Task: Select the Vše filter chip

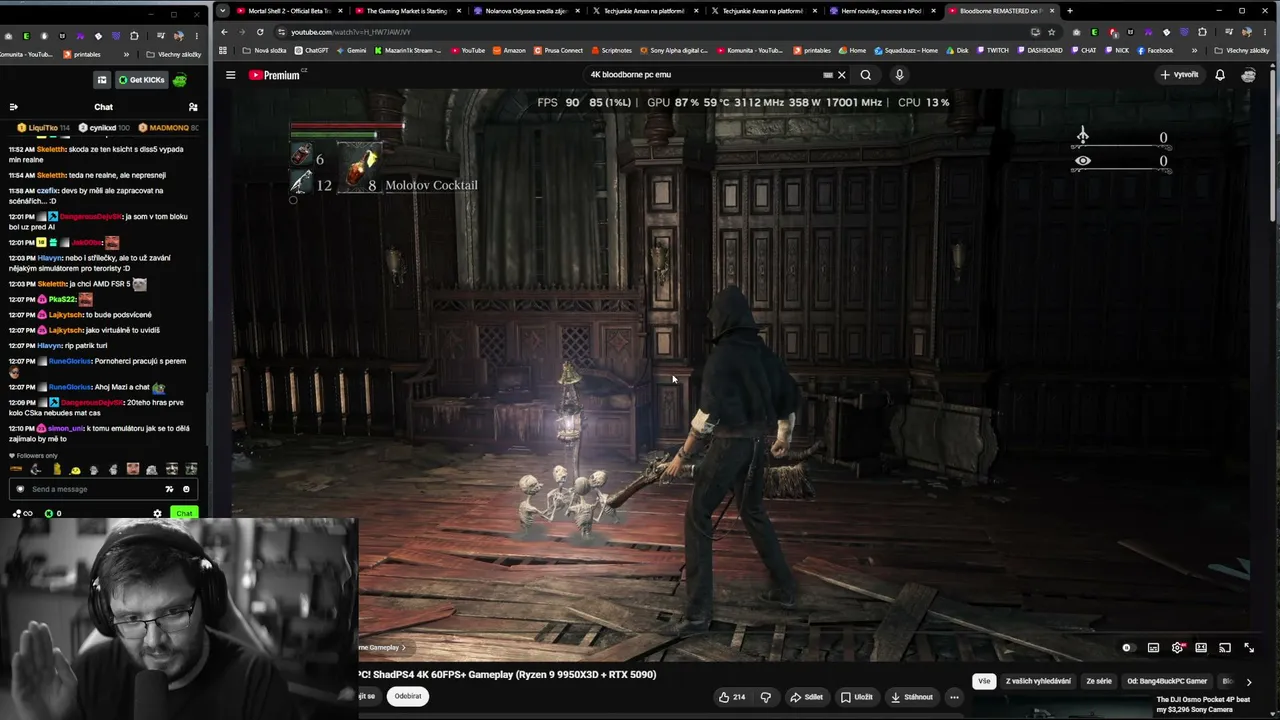Action: coord(984,681)
